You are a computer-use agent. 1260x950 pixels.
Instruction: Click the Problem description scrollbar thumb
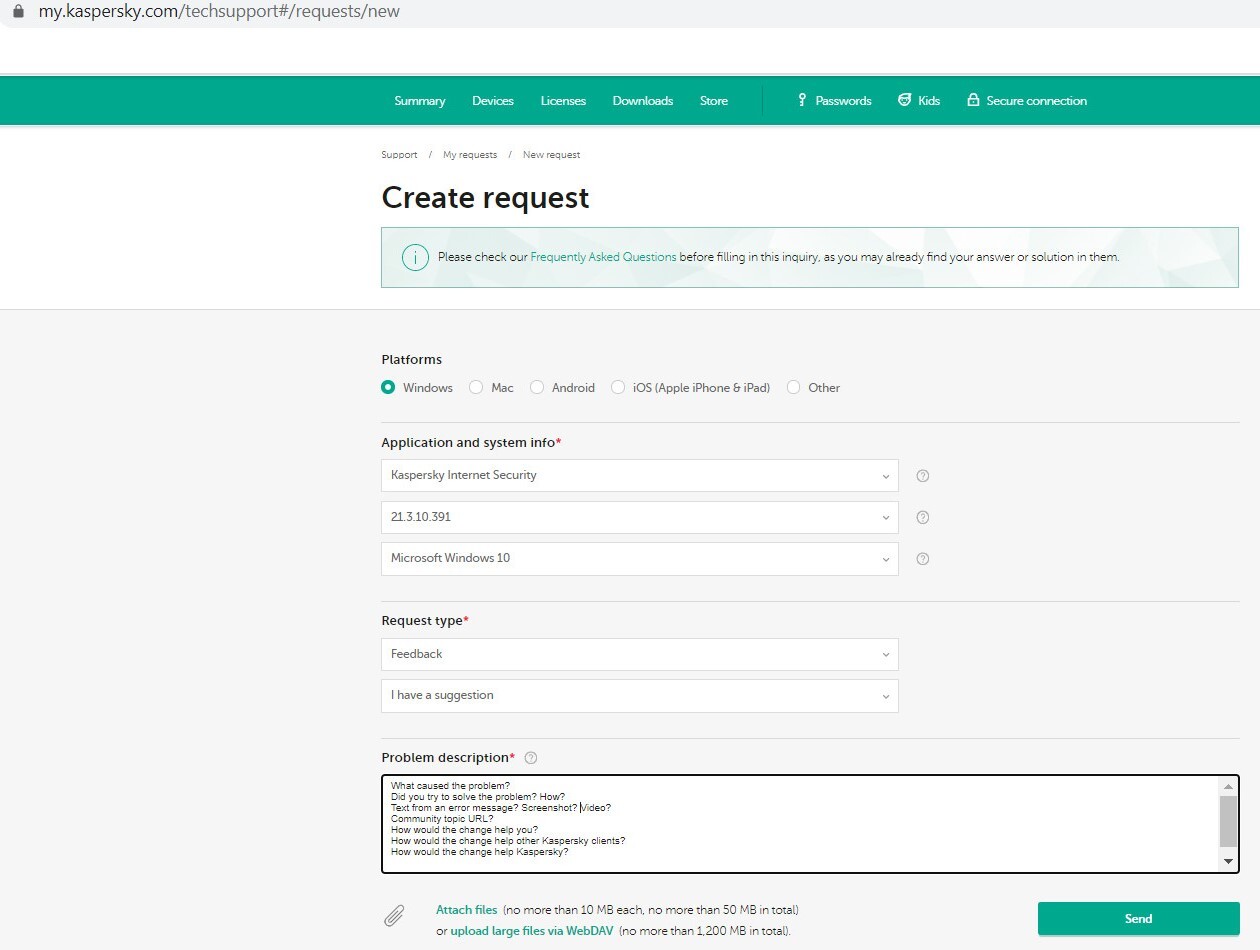pos(1228,821)
